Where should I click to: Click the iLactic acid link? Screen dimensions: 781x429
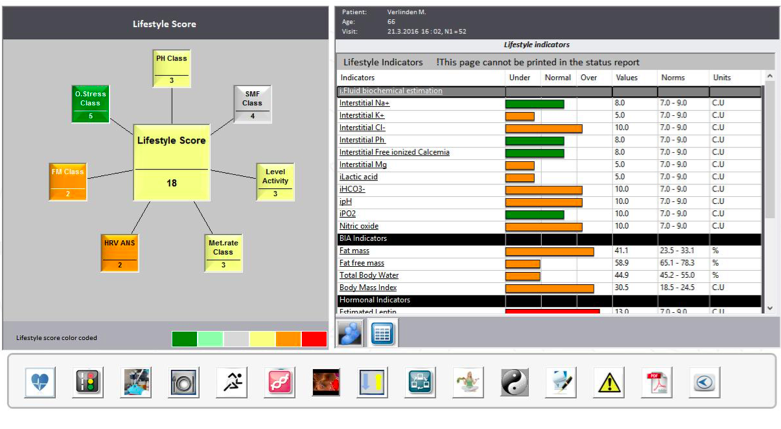(358, 177)
